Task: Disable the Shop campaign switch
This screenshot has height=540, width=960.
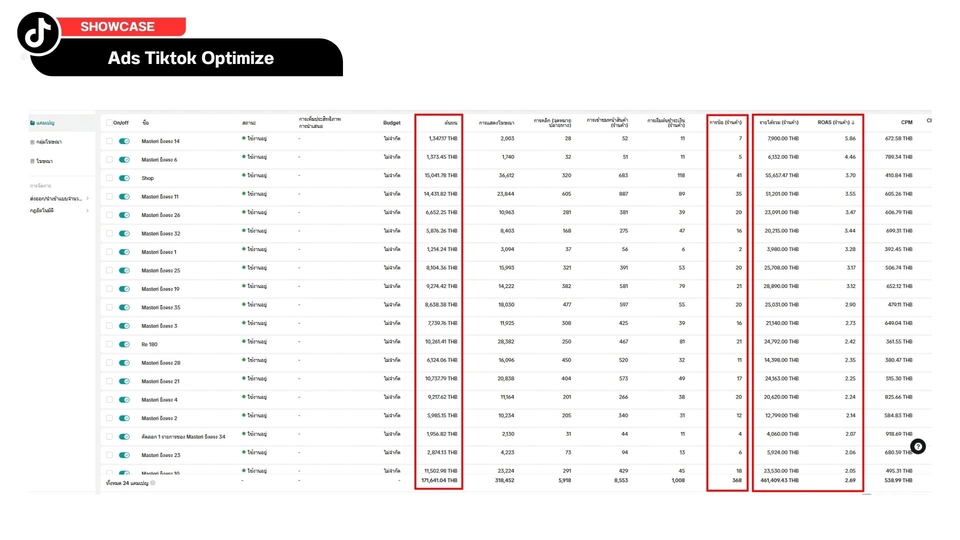Action: point(124,178)
